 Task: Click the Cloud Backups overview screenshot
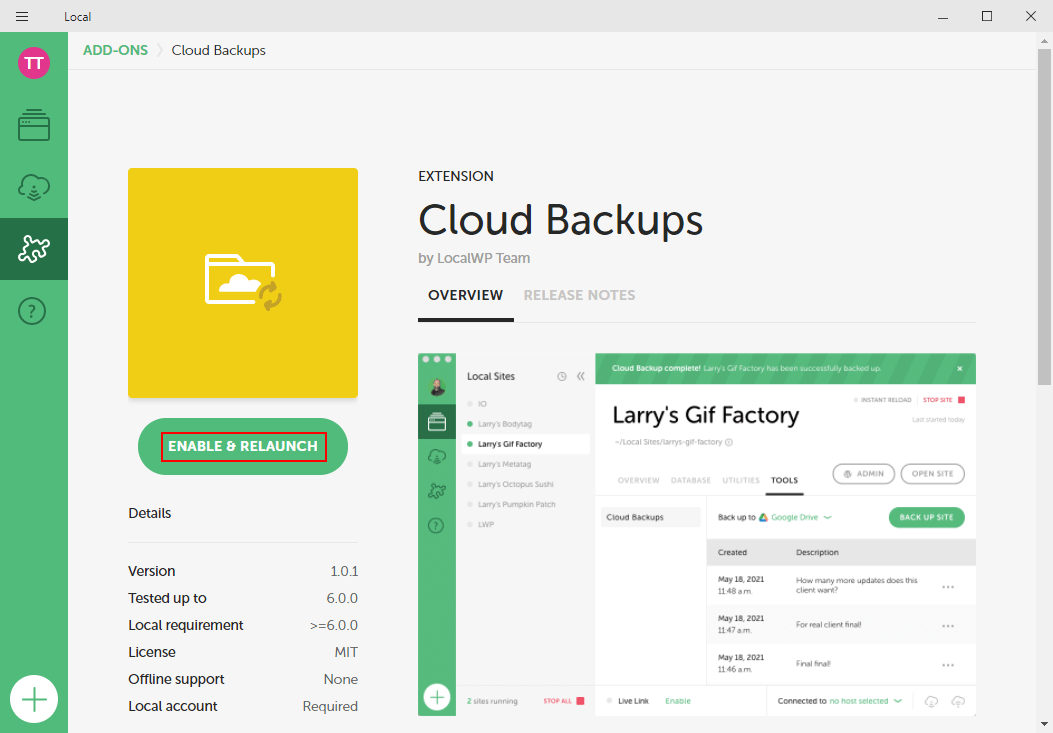point(697,534)
